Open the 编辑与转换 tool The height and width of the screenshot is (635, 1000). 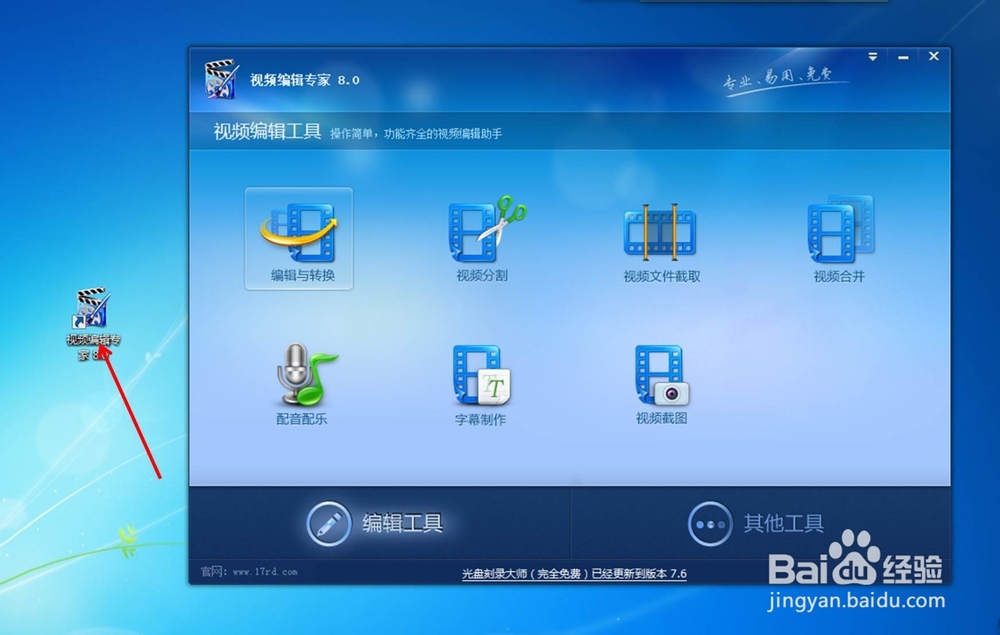pyautogui.click(x=298, y=239)
